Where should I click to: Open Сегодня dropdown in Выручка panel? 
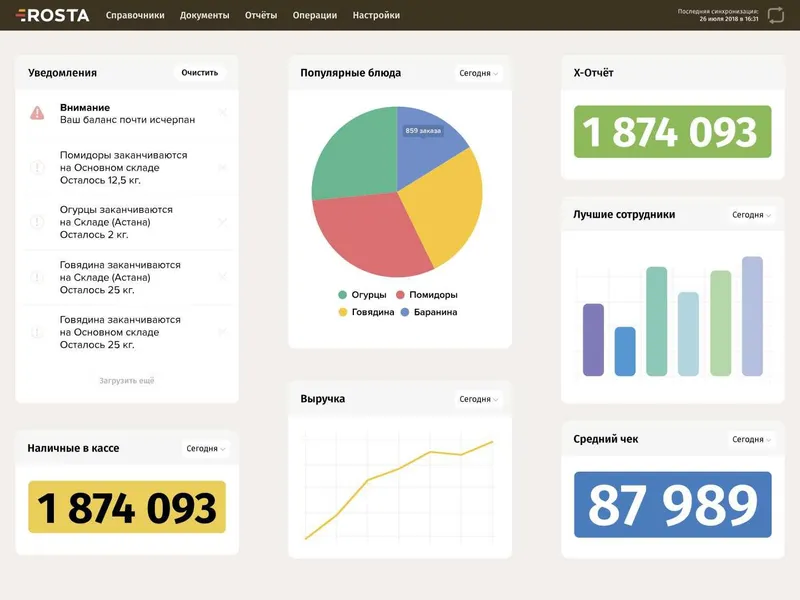[x=478, y=399]
